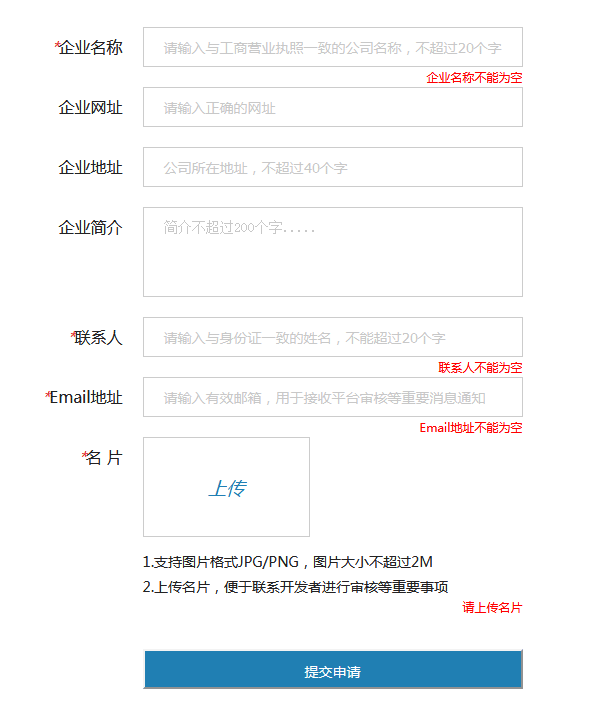Click error text Email地址不能为空
Image resolution: width=591 pixels, height=719 pixels.
(471, 428)
